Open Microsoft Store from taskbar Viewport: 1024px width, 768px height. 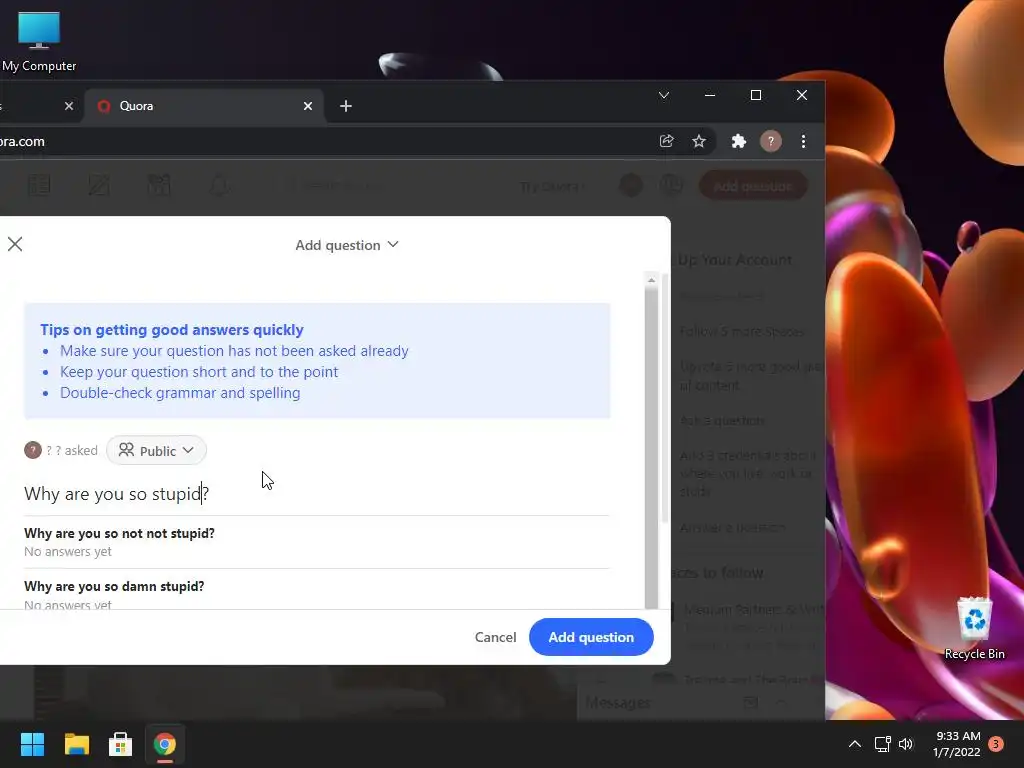(120, 744)
